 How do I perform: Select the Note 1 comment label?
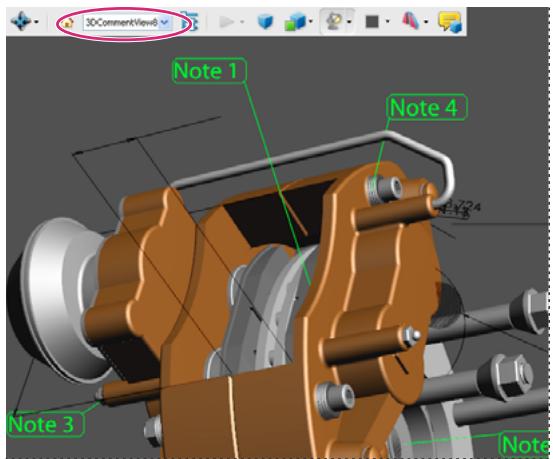[209, 71]
